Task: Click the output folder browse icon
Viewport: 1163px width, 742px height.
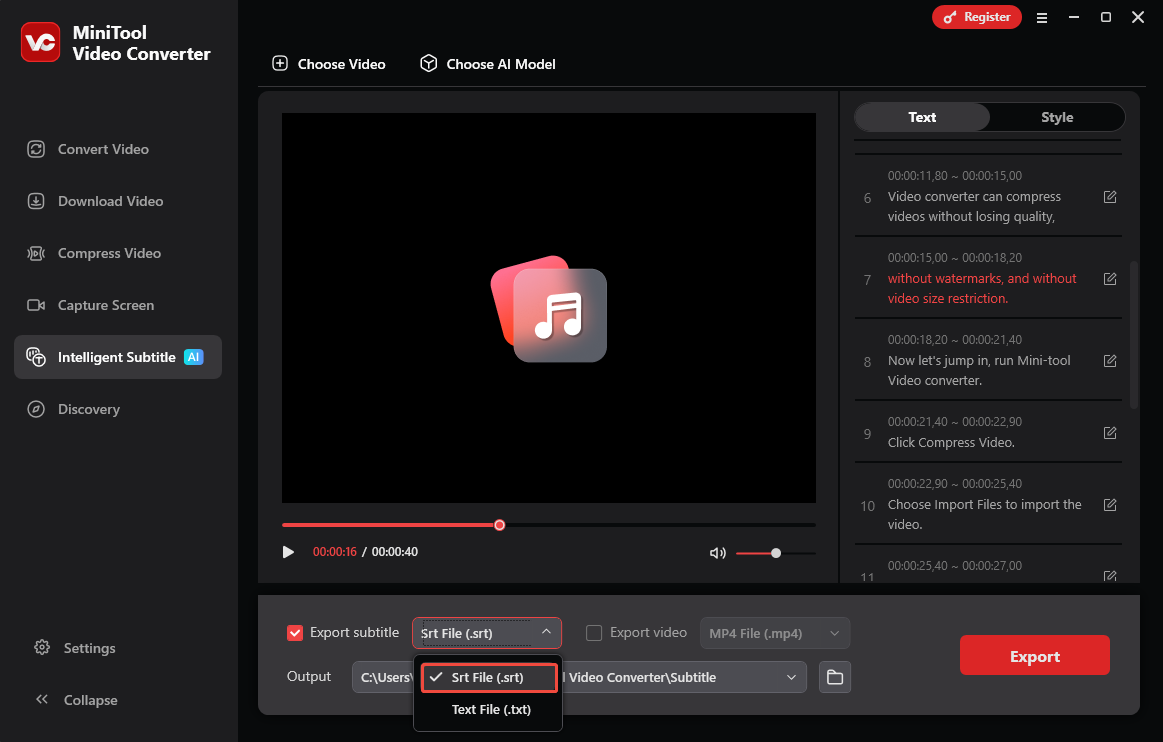Action: [x=835, y=677]
